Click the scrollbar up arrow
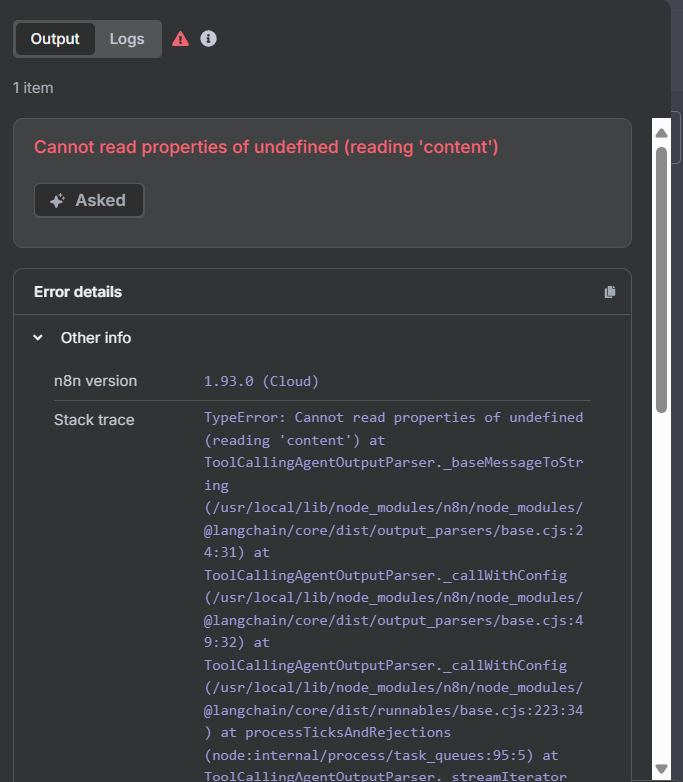 pyautogui.click(x=662, y=133)
